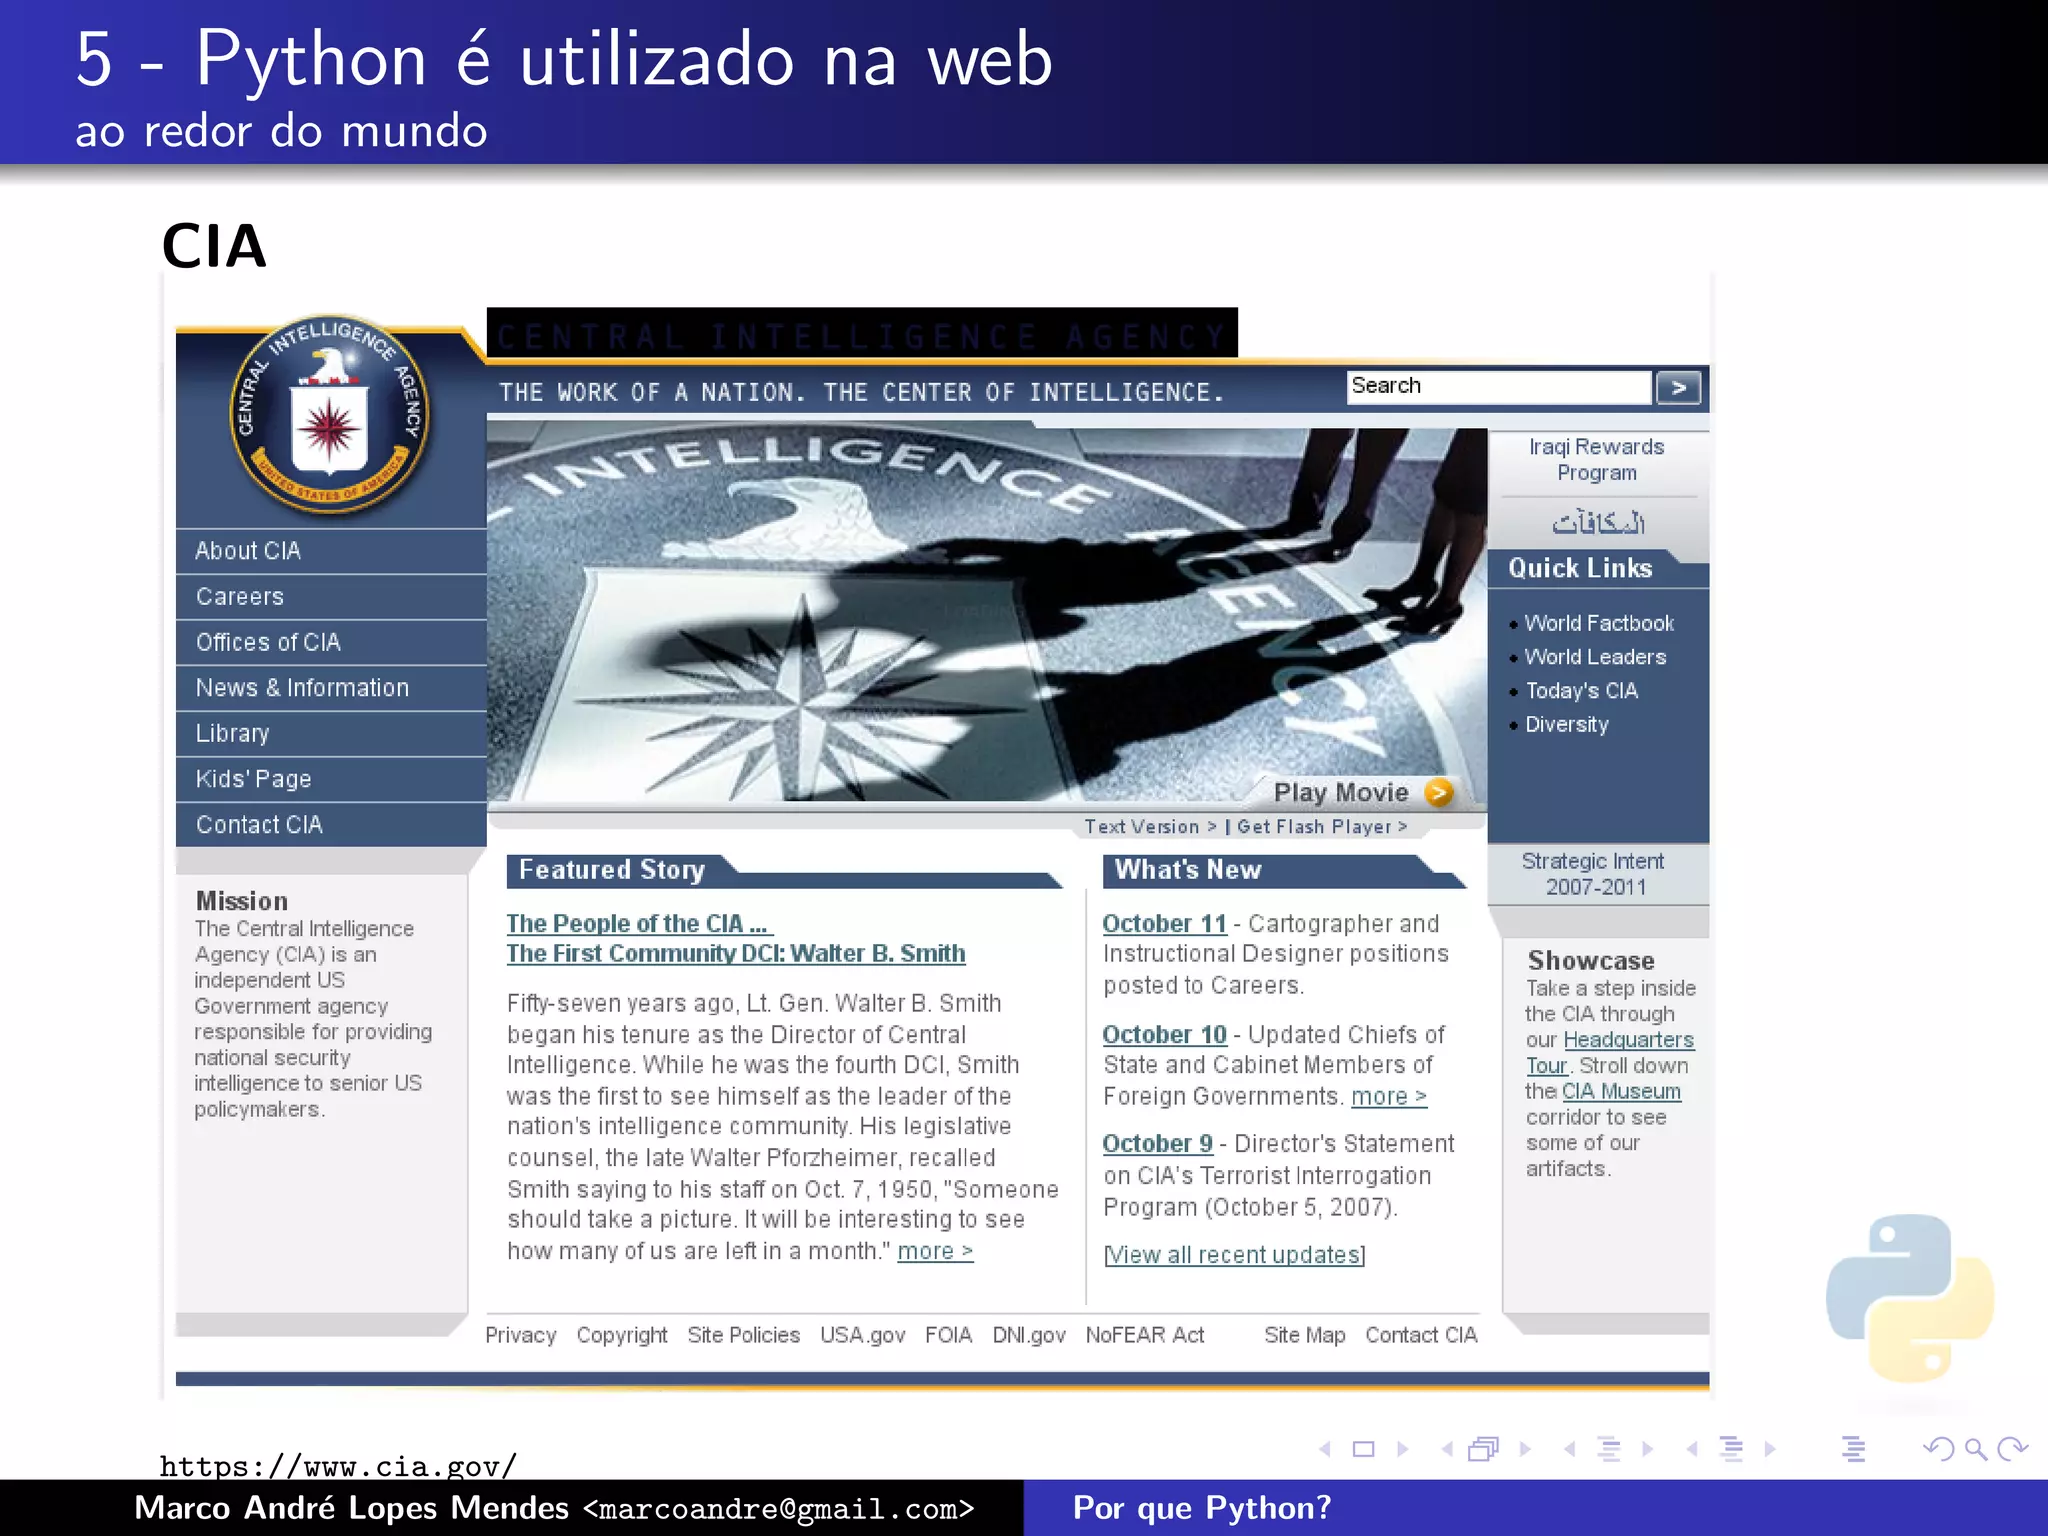Click Contact CIA in the footer
The image size is (2048, 1536).
tap(1421, 1336)
